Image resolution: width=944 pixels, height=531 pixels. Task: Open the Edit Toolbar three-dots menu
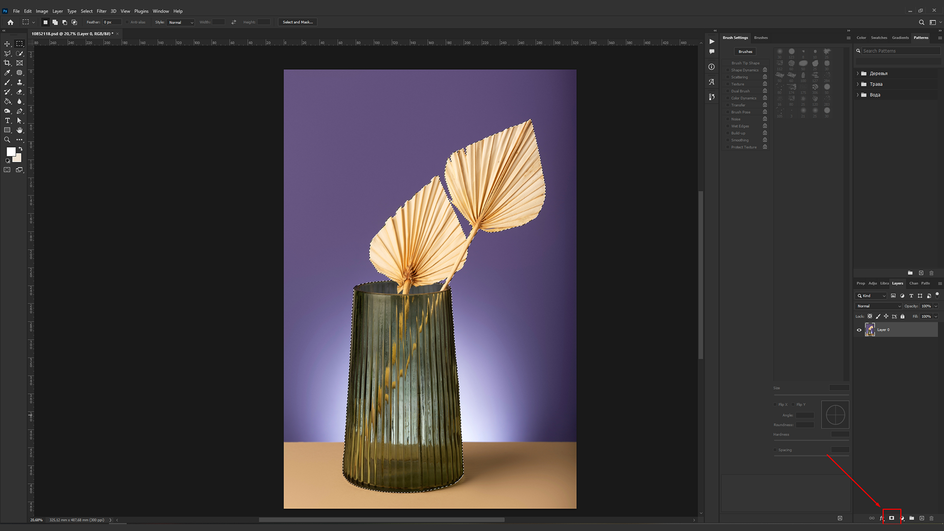coord(19,140)
